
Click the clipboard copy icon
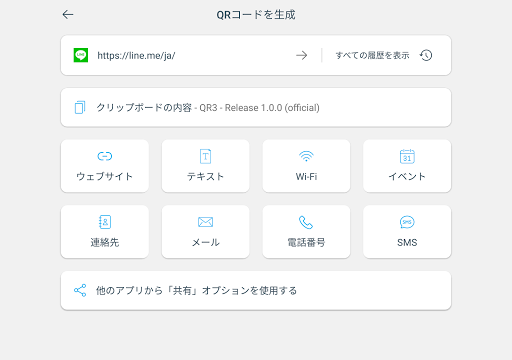click(80, 107)
